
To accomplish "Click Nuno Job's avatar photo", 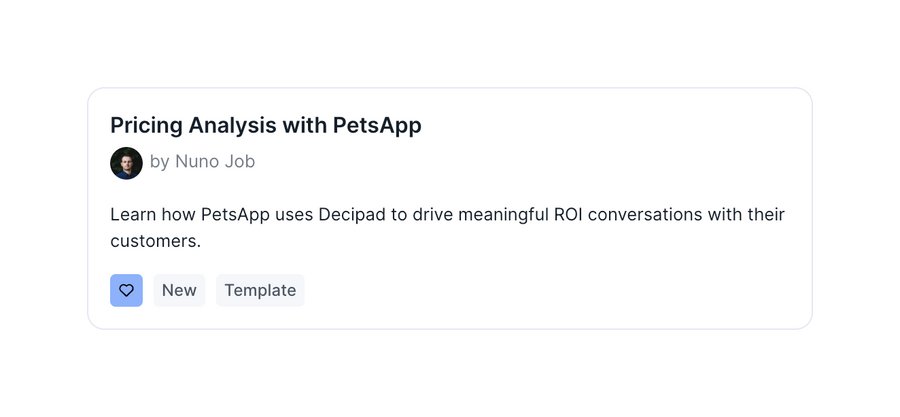I will (126, 162).
